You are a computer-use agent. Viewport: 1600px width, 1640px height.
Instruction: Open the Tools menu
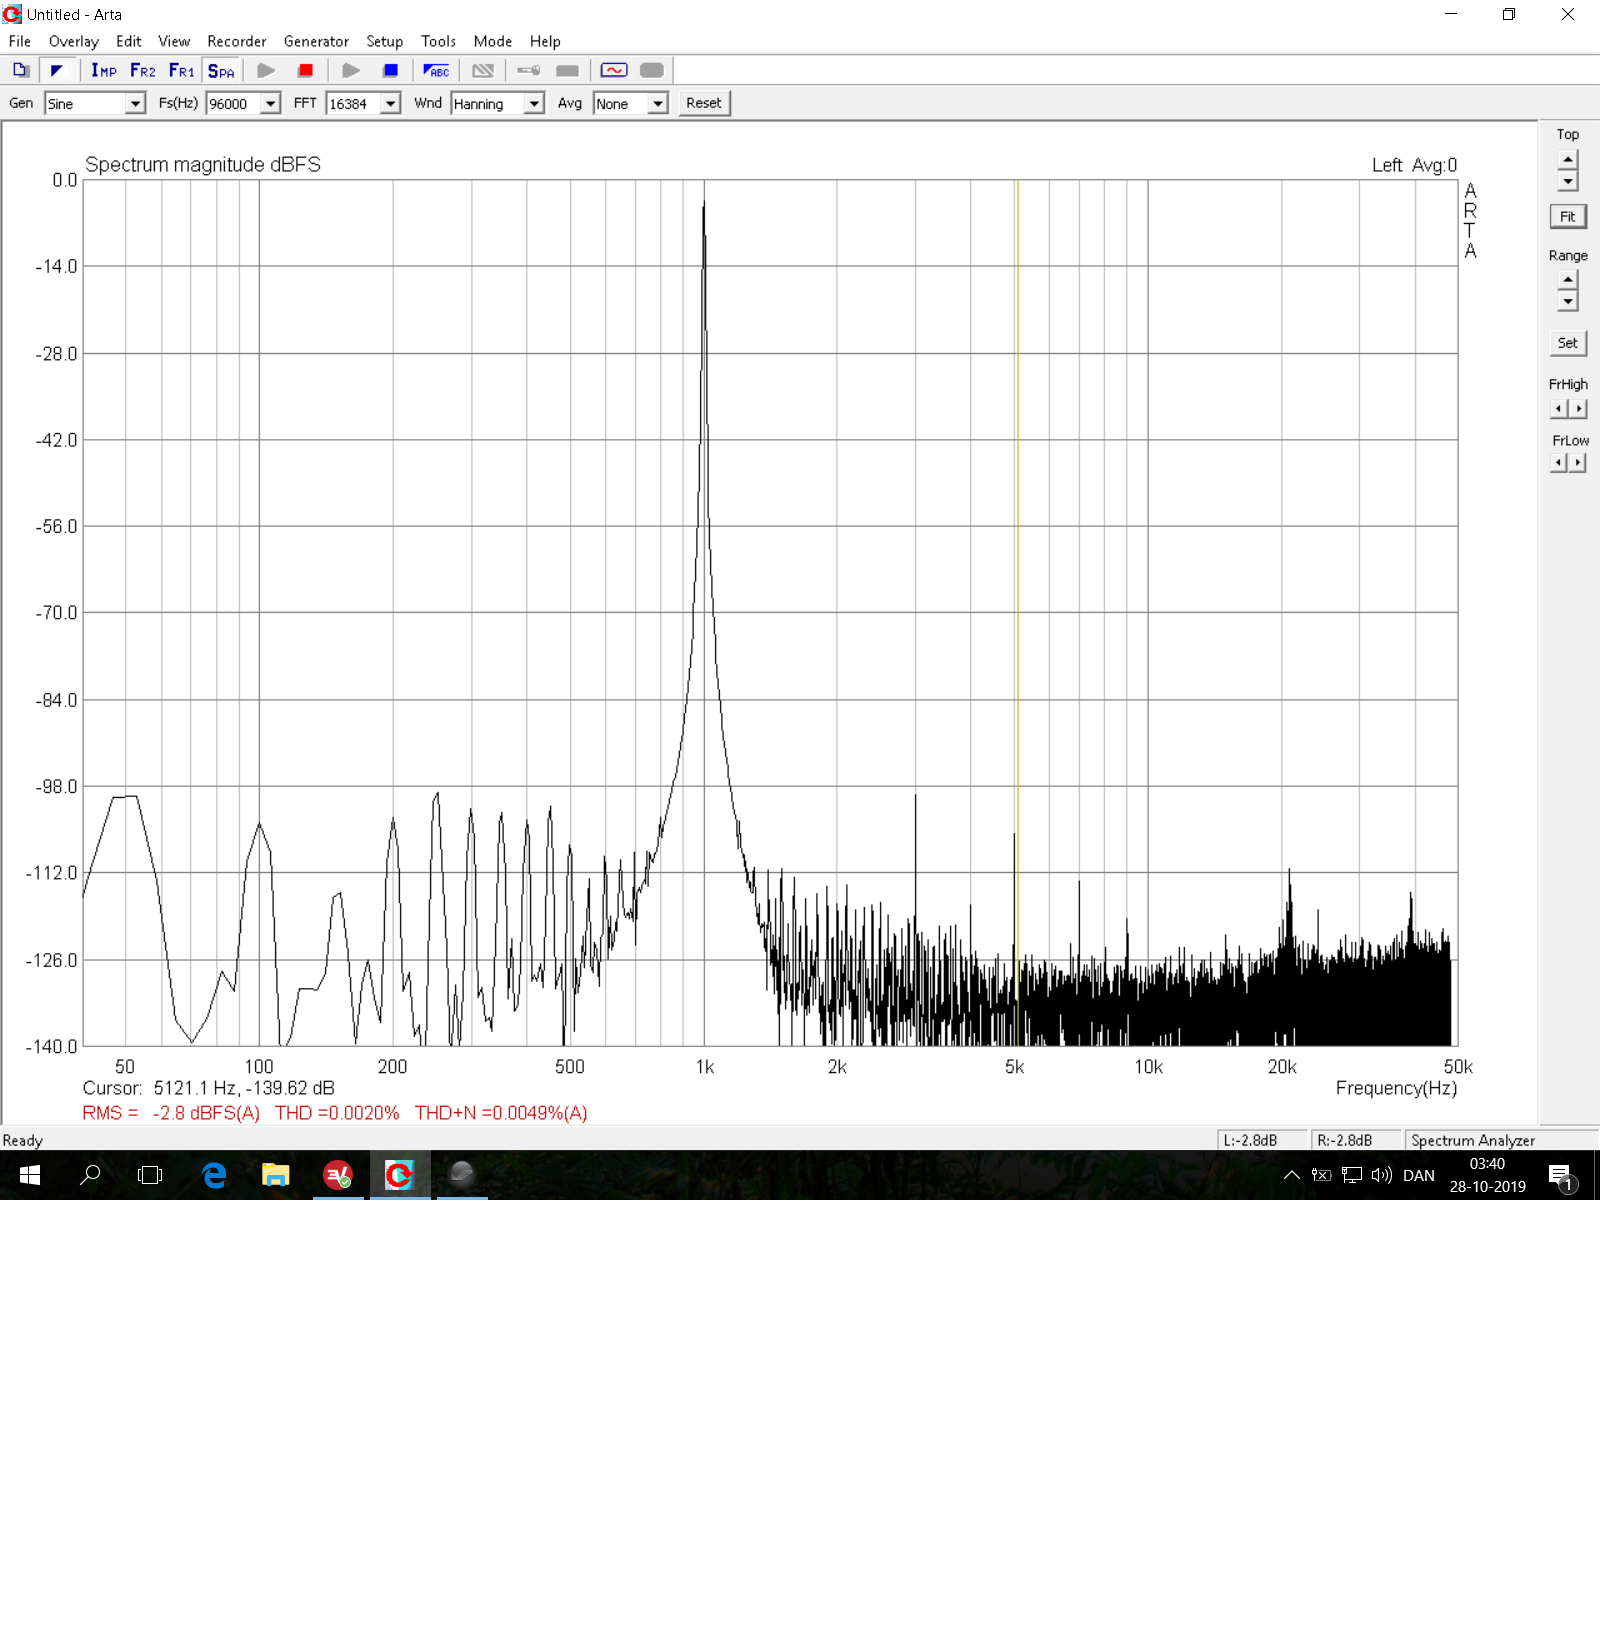(x=438, y=41)
